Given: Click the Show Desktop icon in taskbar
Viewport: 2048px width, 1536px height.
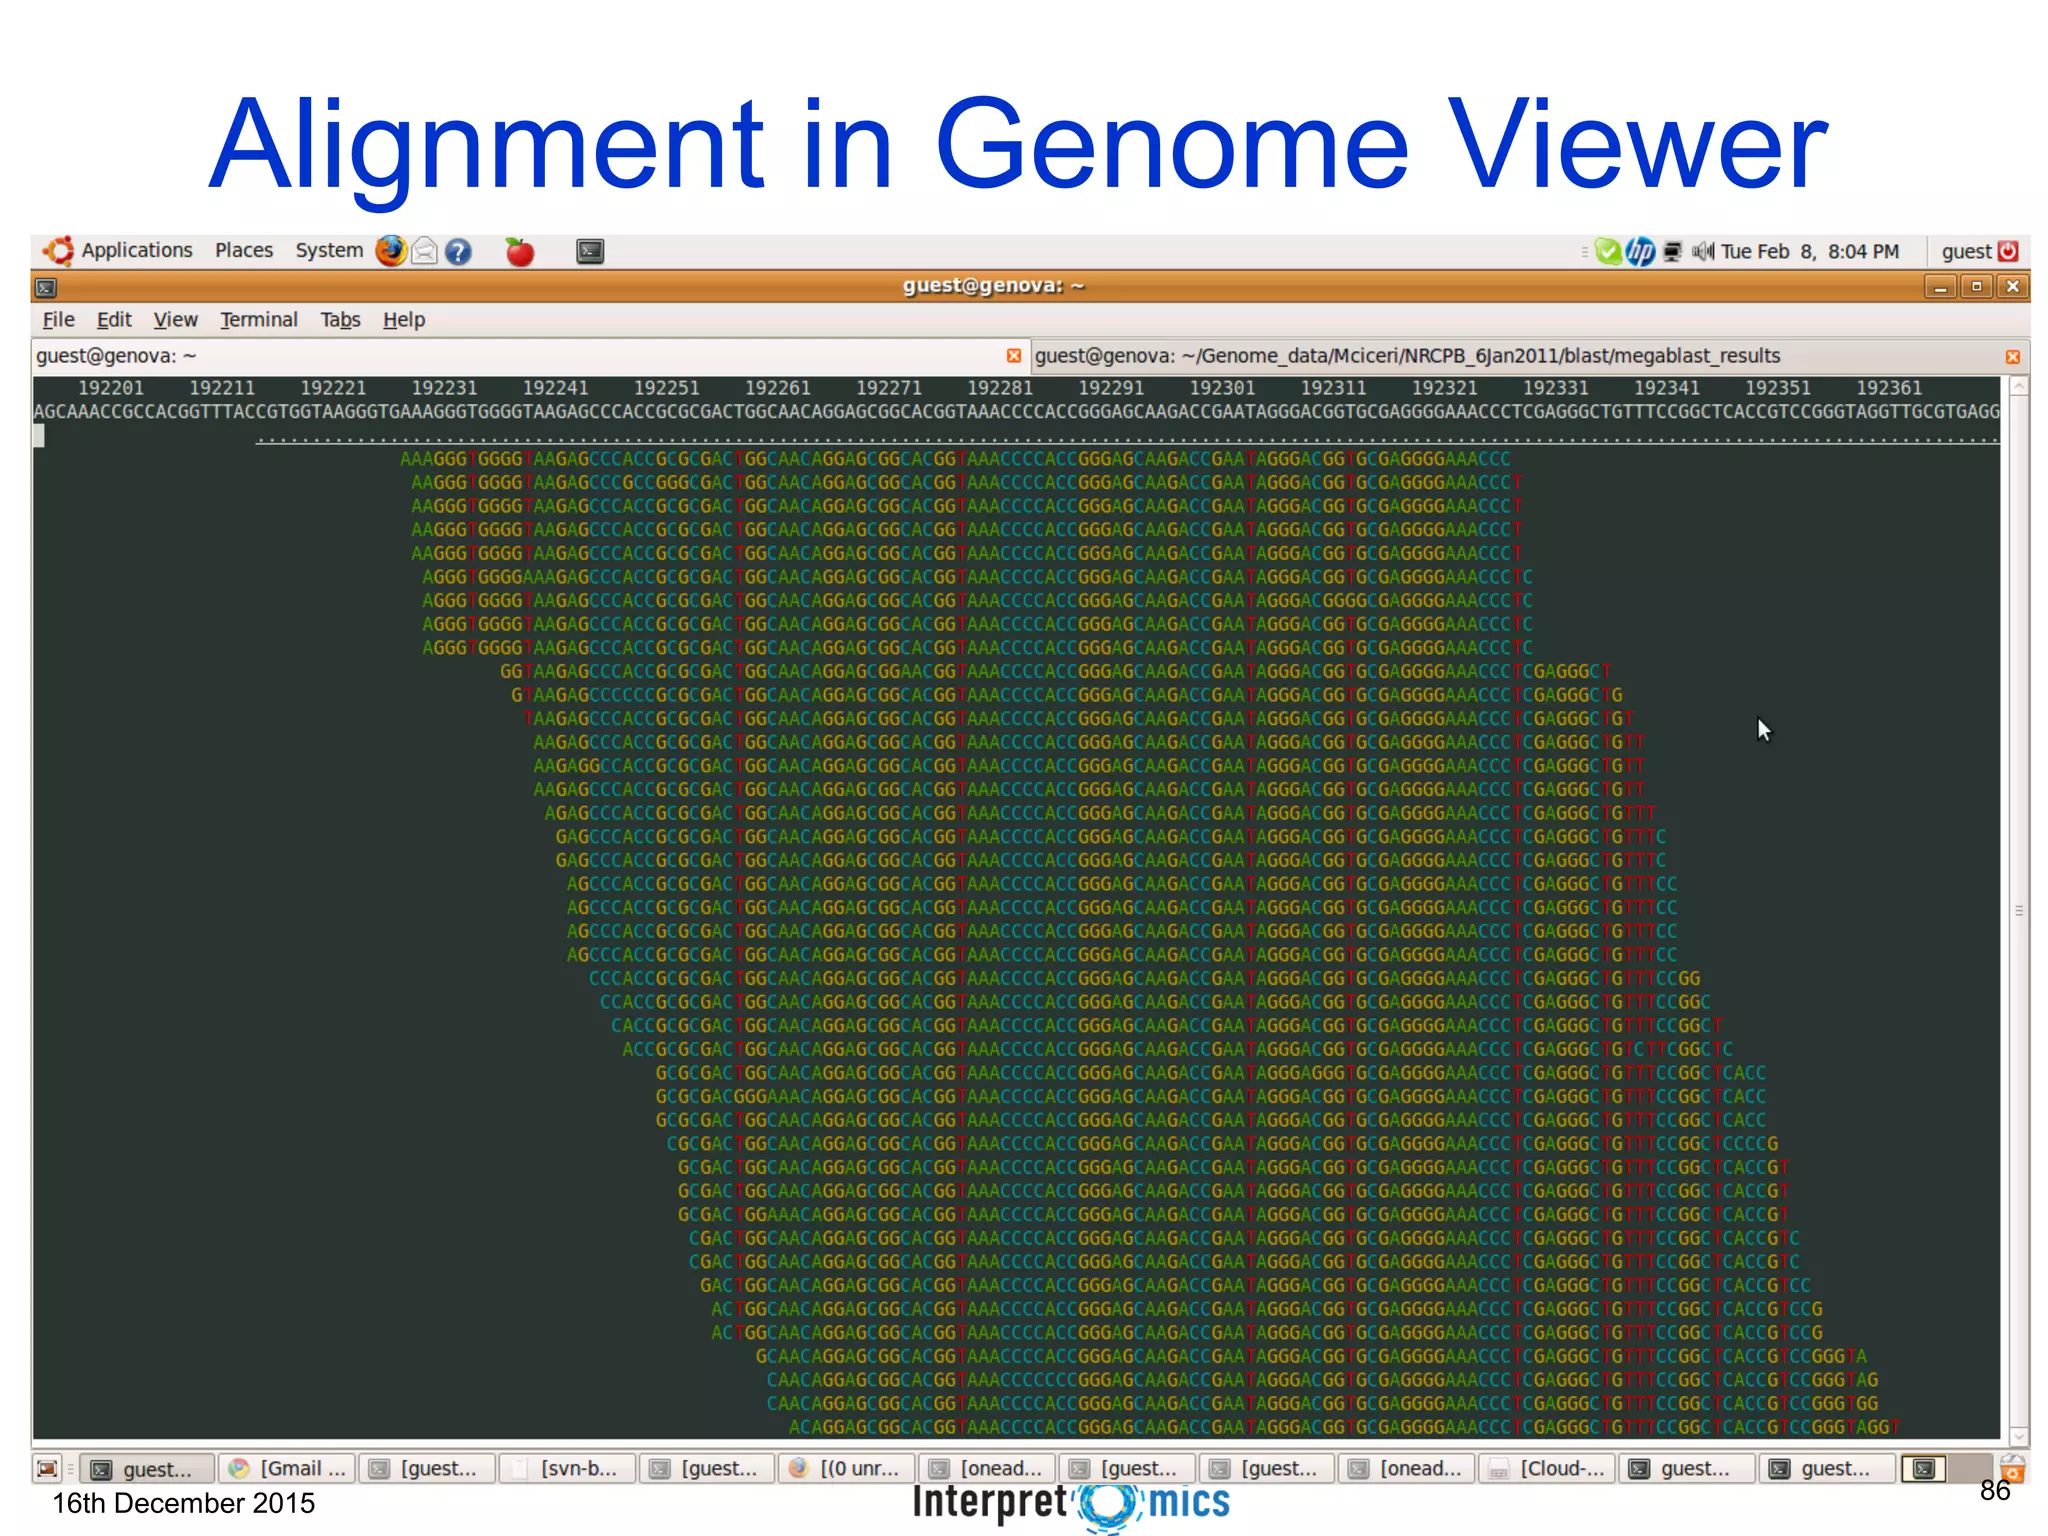Looking at the screenshot, I should tap(47, 1469).
